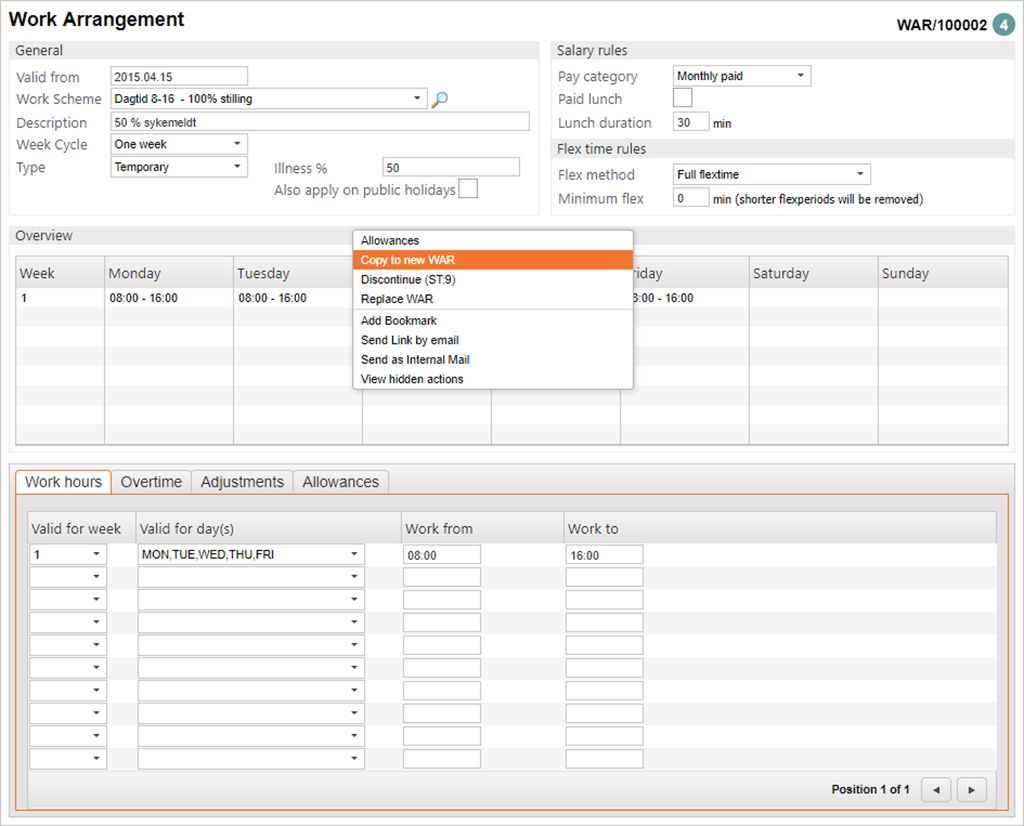Click the teal badge showing number 4
This screenshot has height=826, width=1024.
point(1003,25)
